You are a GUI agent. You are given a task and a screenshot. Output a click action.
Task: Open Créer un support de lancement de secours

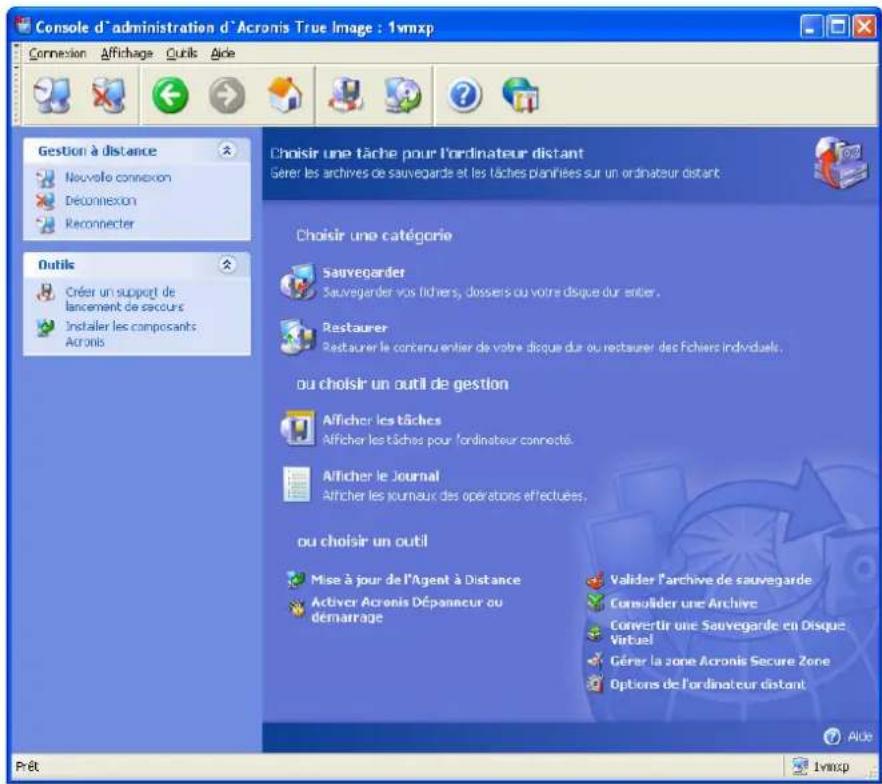point(124,299)
